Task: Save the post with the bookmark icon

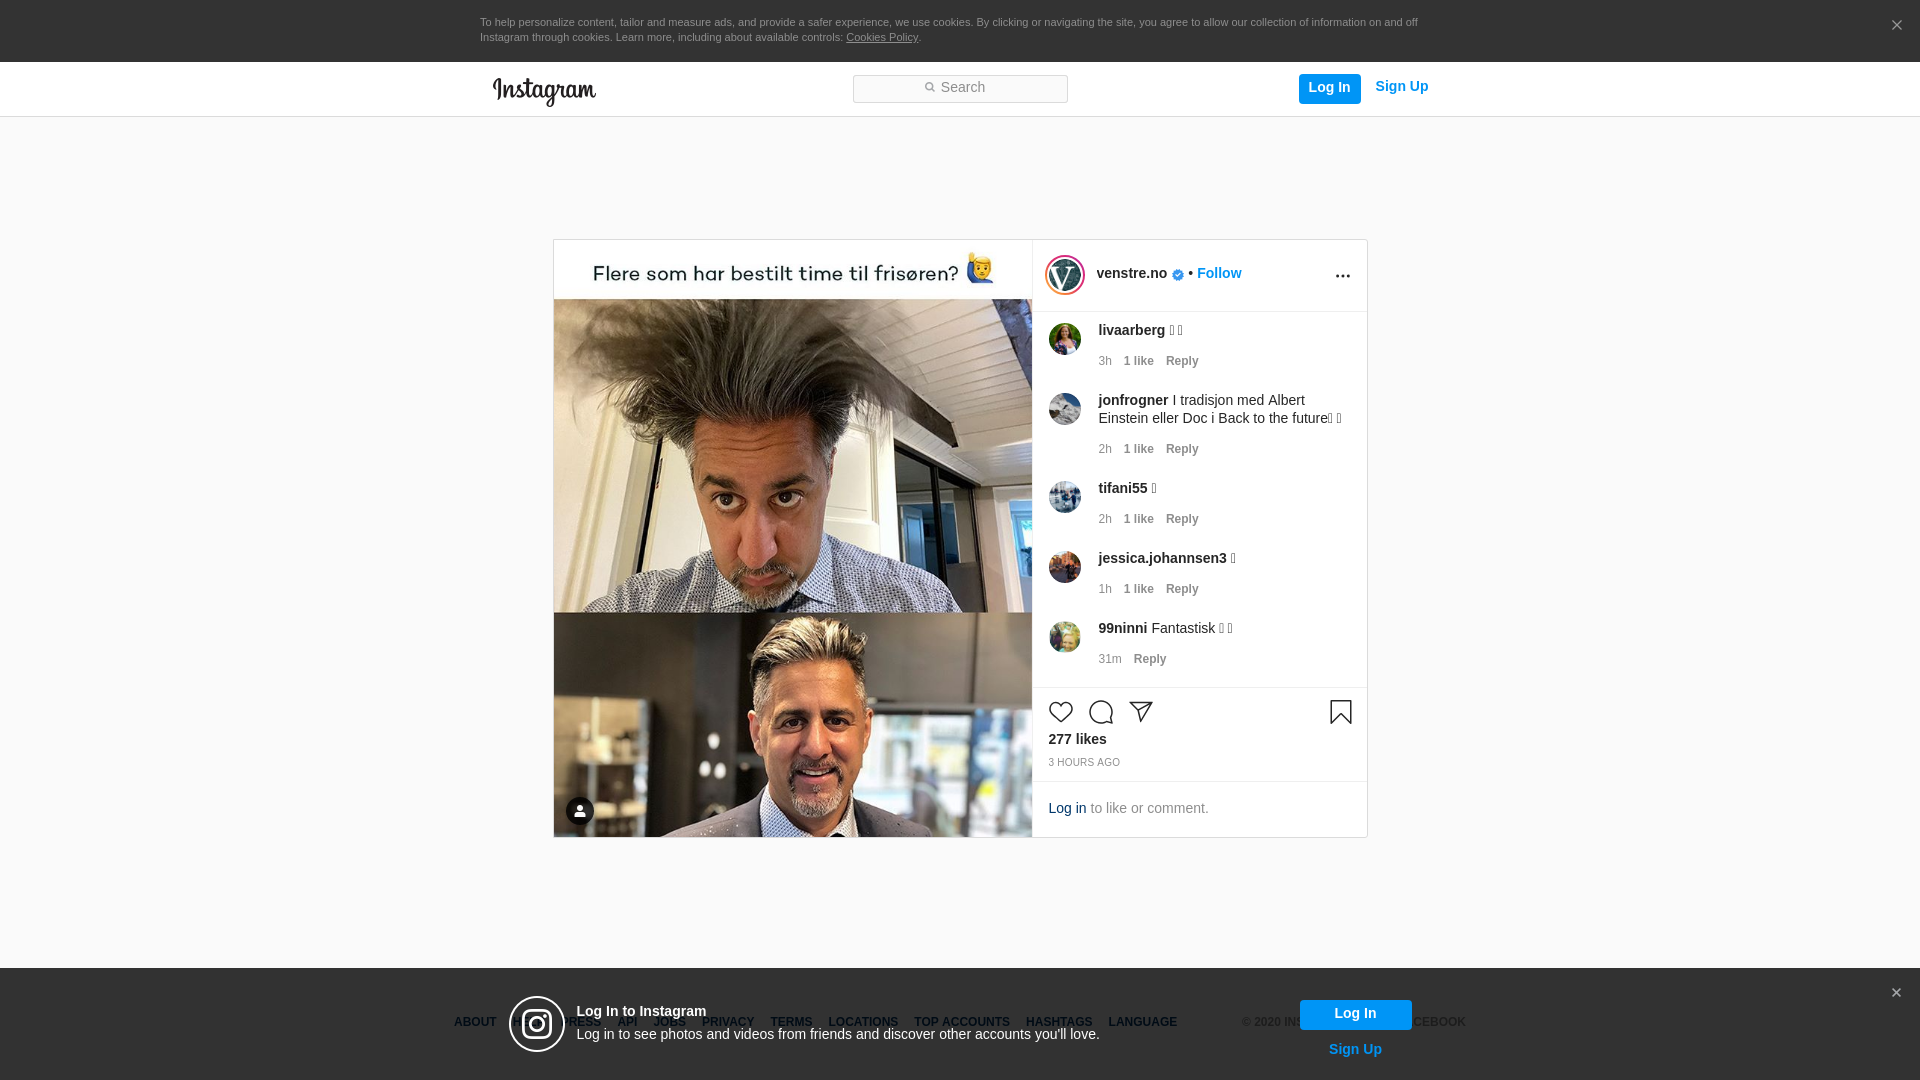Action: pos(1340,712)
